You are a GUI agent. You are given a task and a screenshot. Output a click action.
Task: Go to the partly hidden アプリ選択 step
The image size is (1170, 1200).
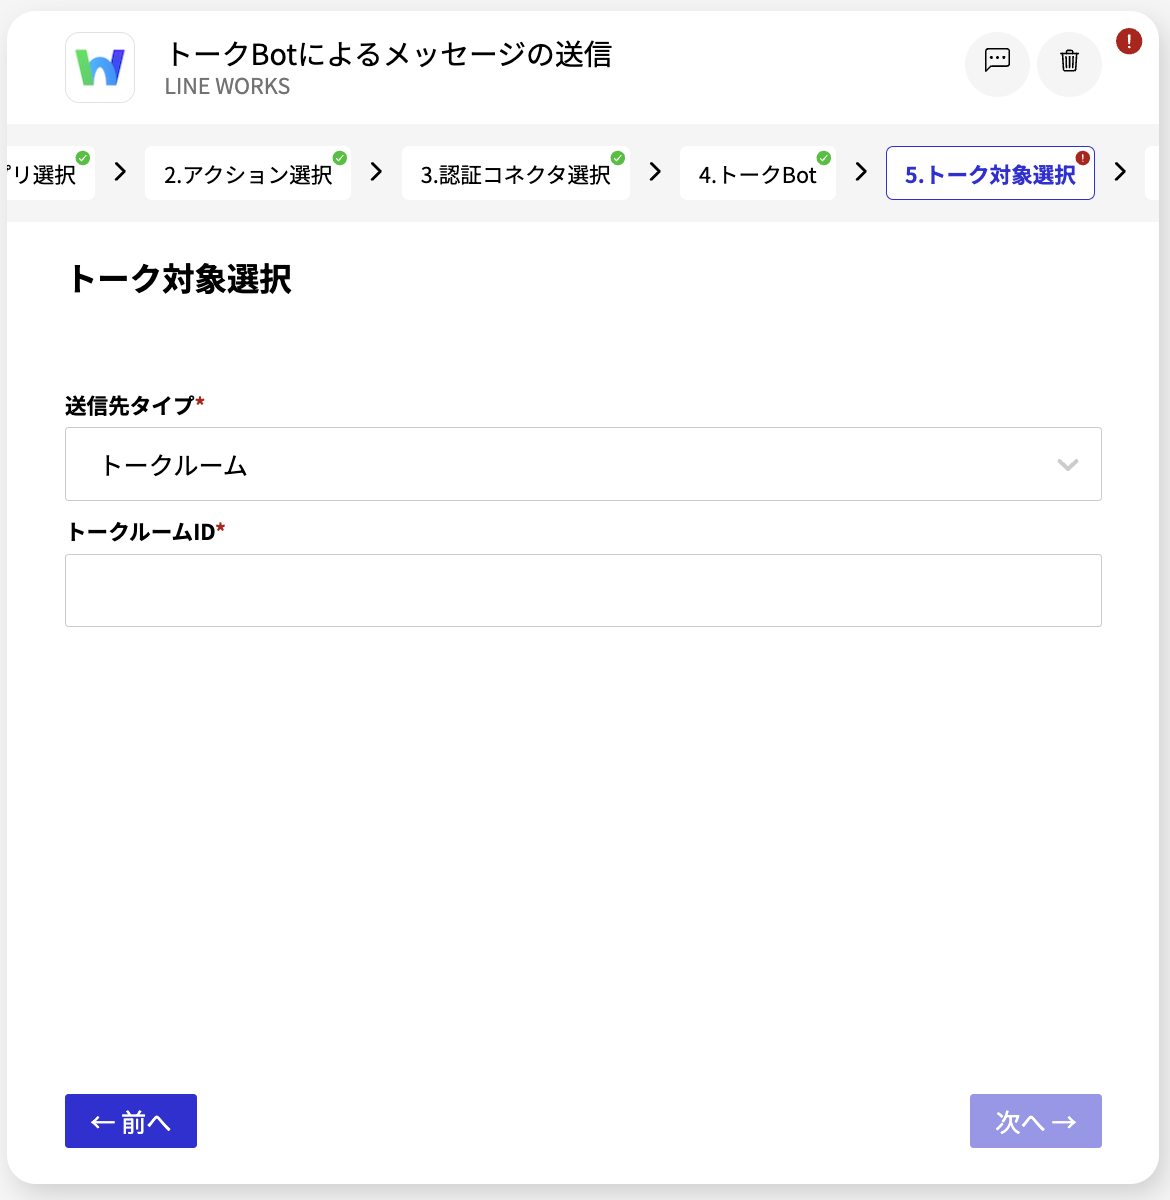(x=50, y=174)
